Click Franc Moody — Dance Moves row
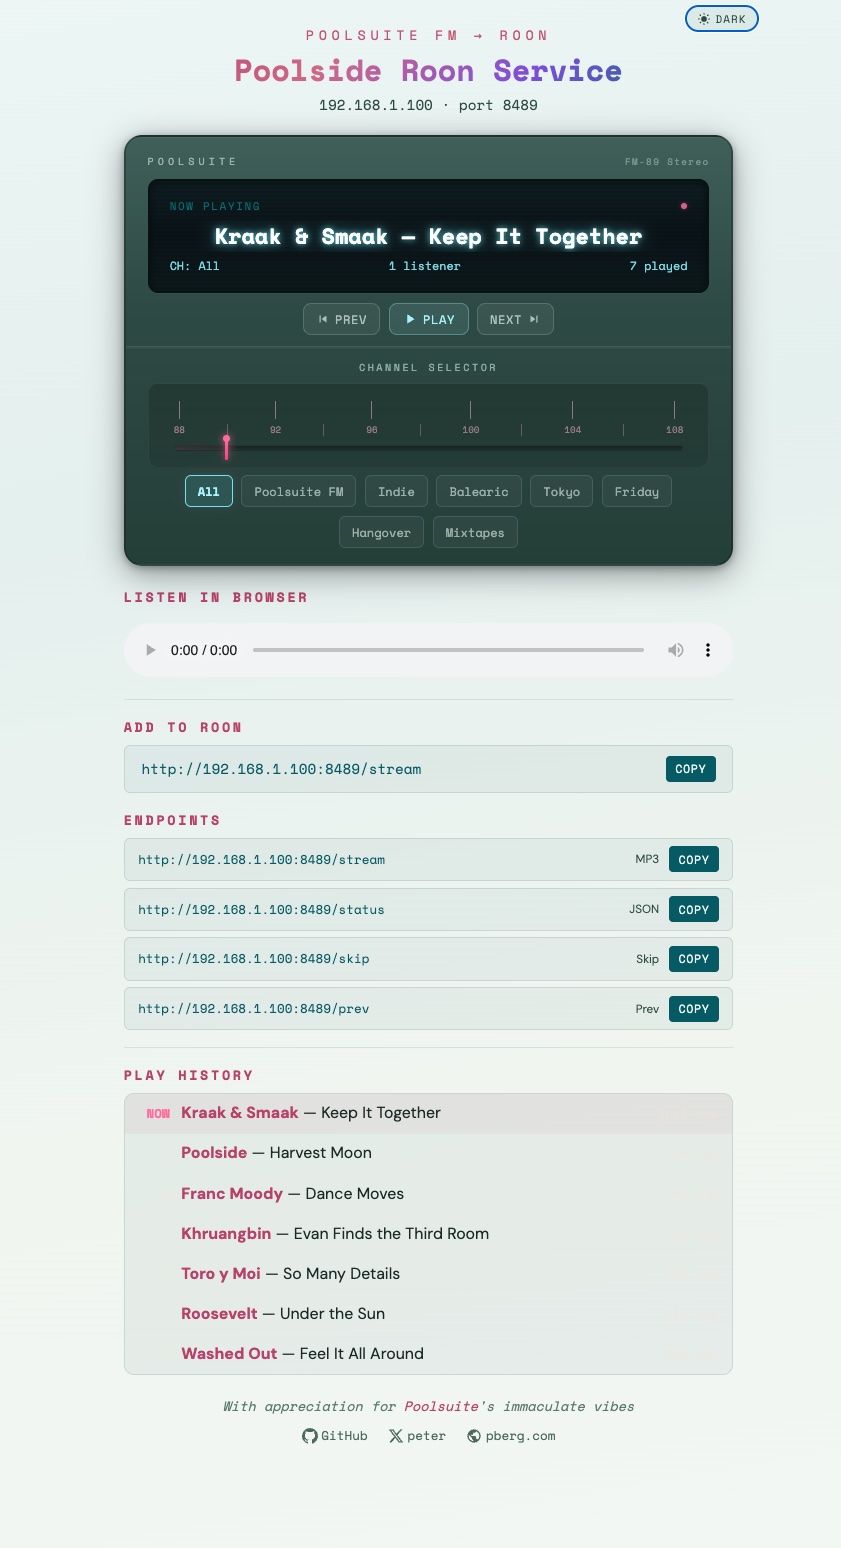841x1548 pixels. pyautogui.click(x=428, y=1193)
